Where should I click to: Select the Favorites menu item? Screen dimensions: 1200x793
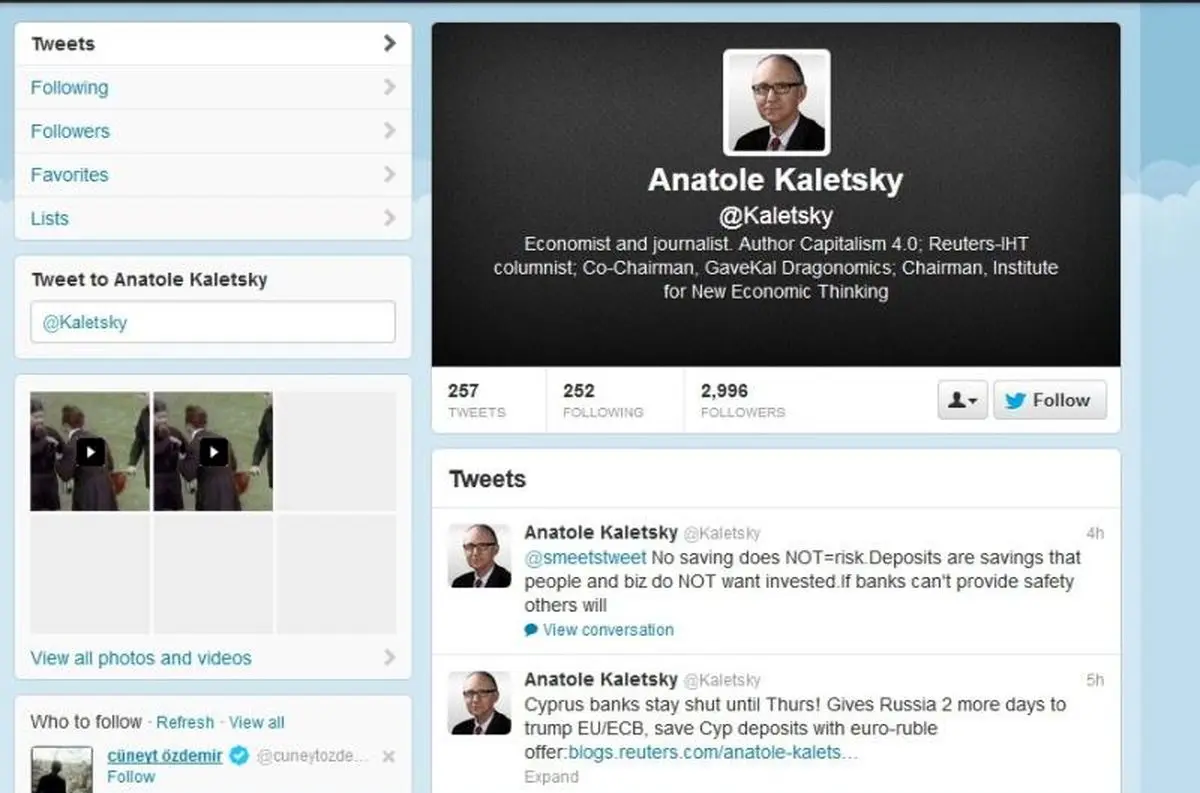tap(213, 175)
